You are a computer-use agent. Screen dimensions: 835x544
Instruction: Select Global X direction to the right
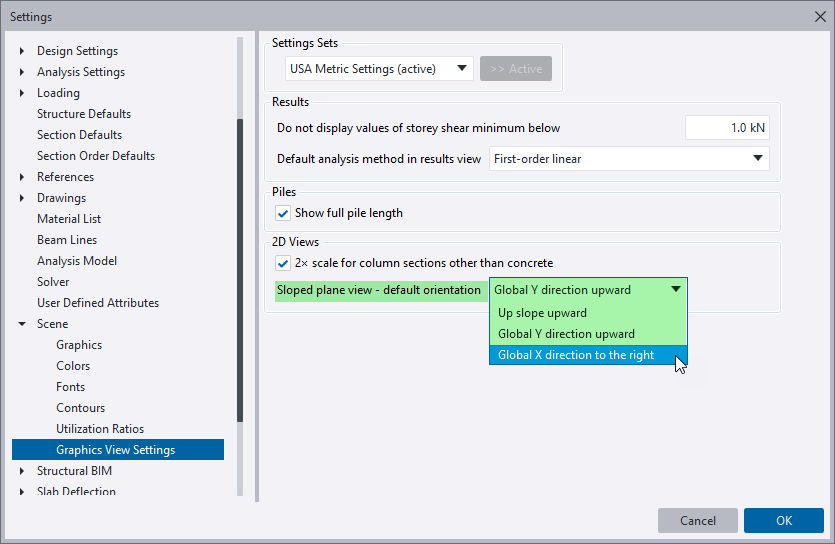point(576,355)
